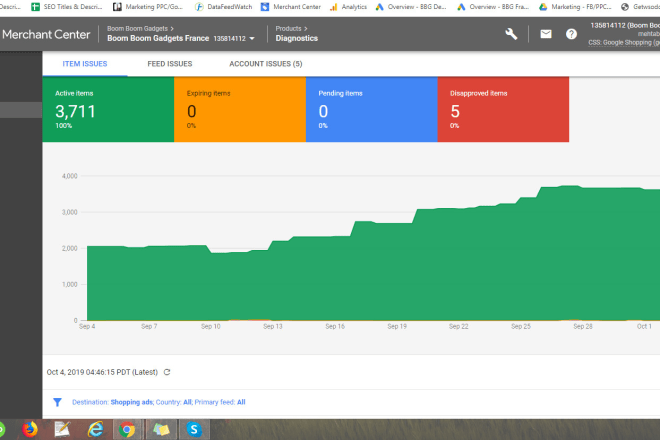This screenshot has width=660, height=440.
Task: Click the CSS: Google Shopping label
Action: [624, 43]
